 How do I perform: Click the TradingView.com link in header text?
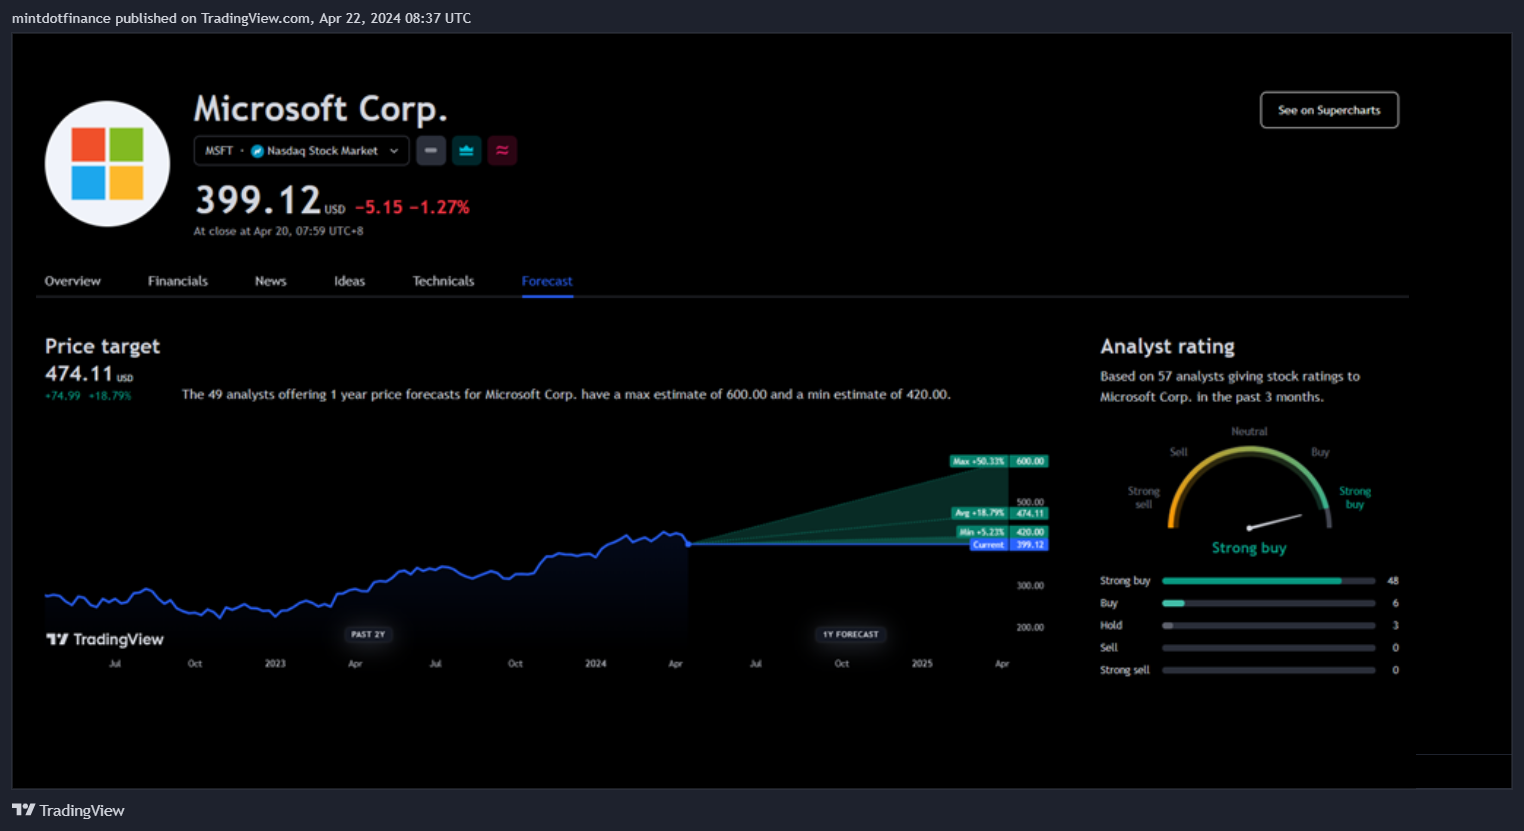[x=255, y=18]
